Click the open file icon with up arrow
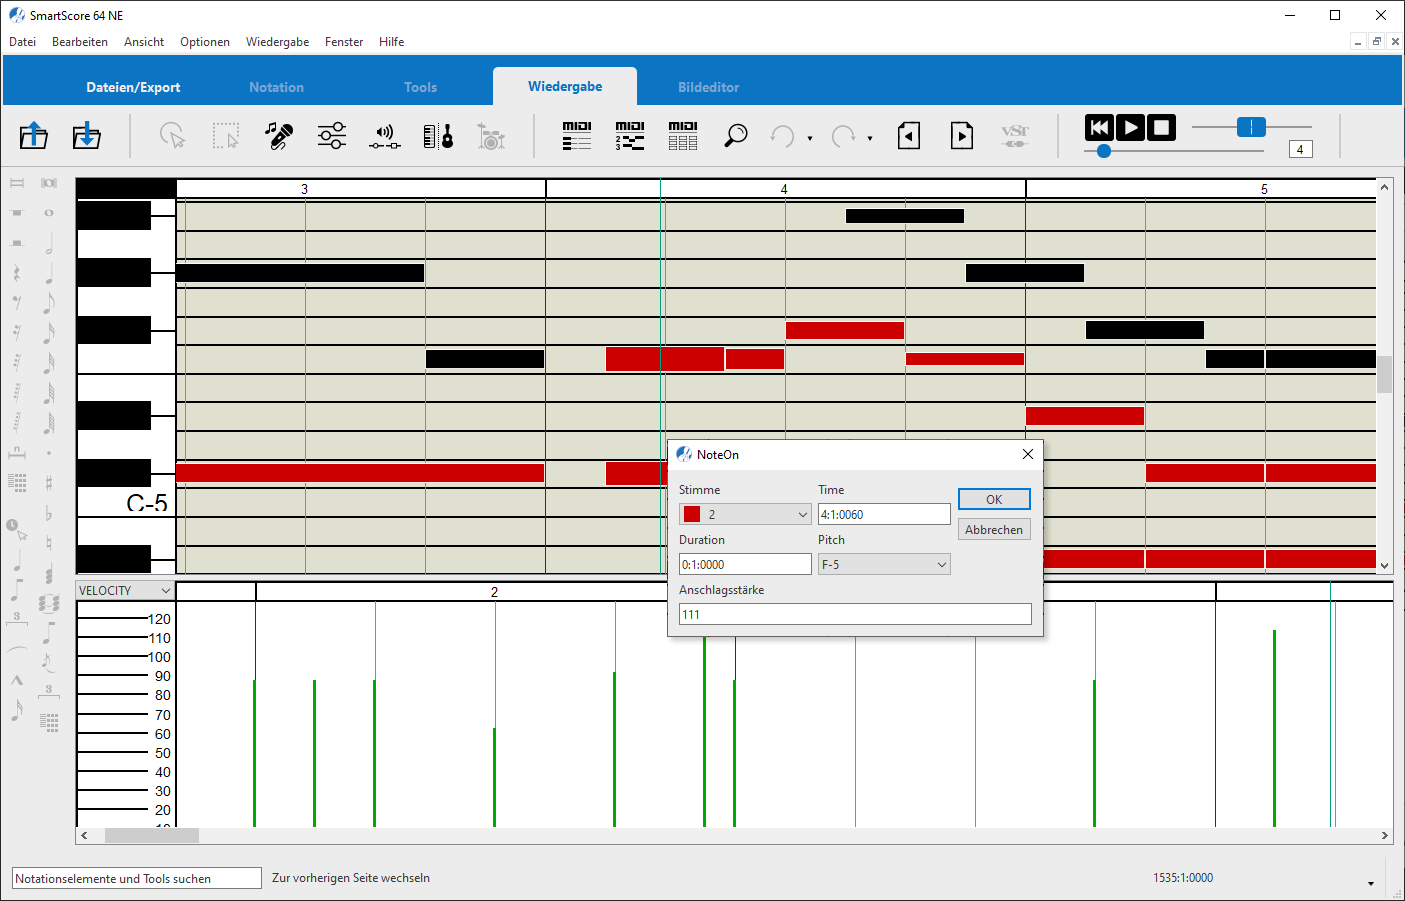 (x=34, y=135)
